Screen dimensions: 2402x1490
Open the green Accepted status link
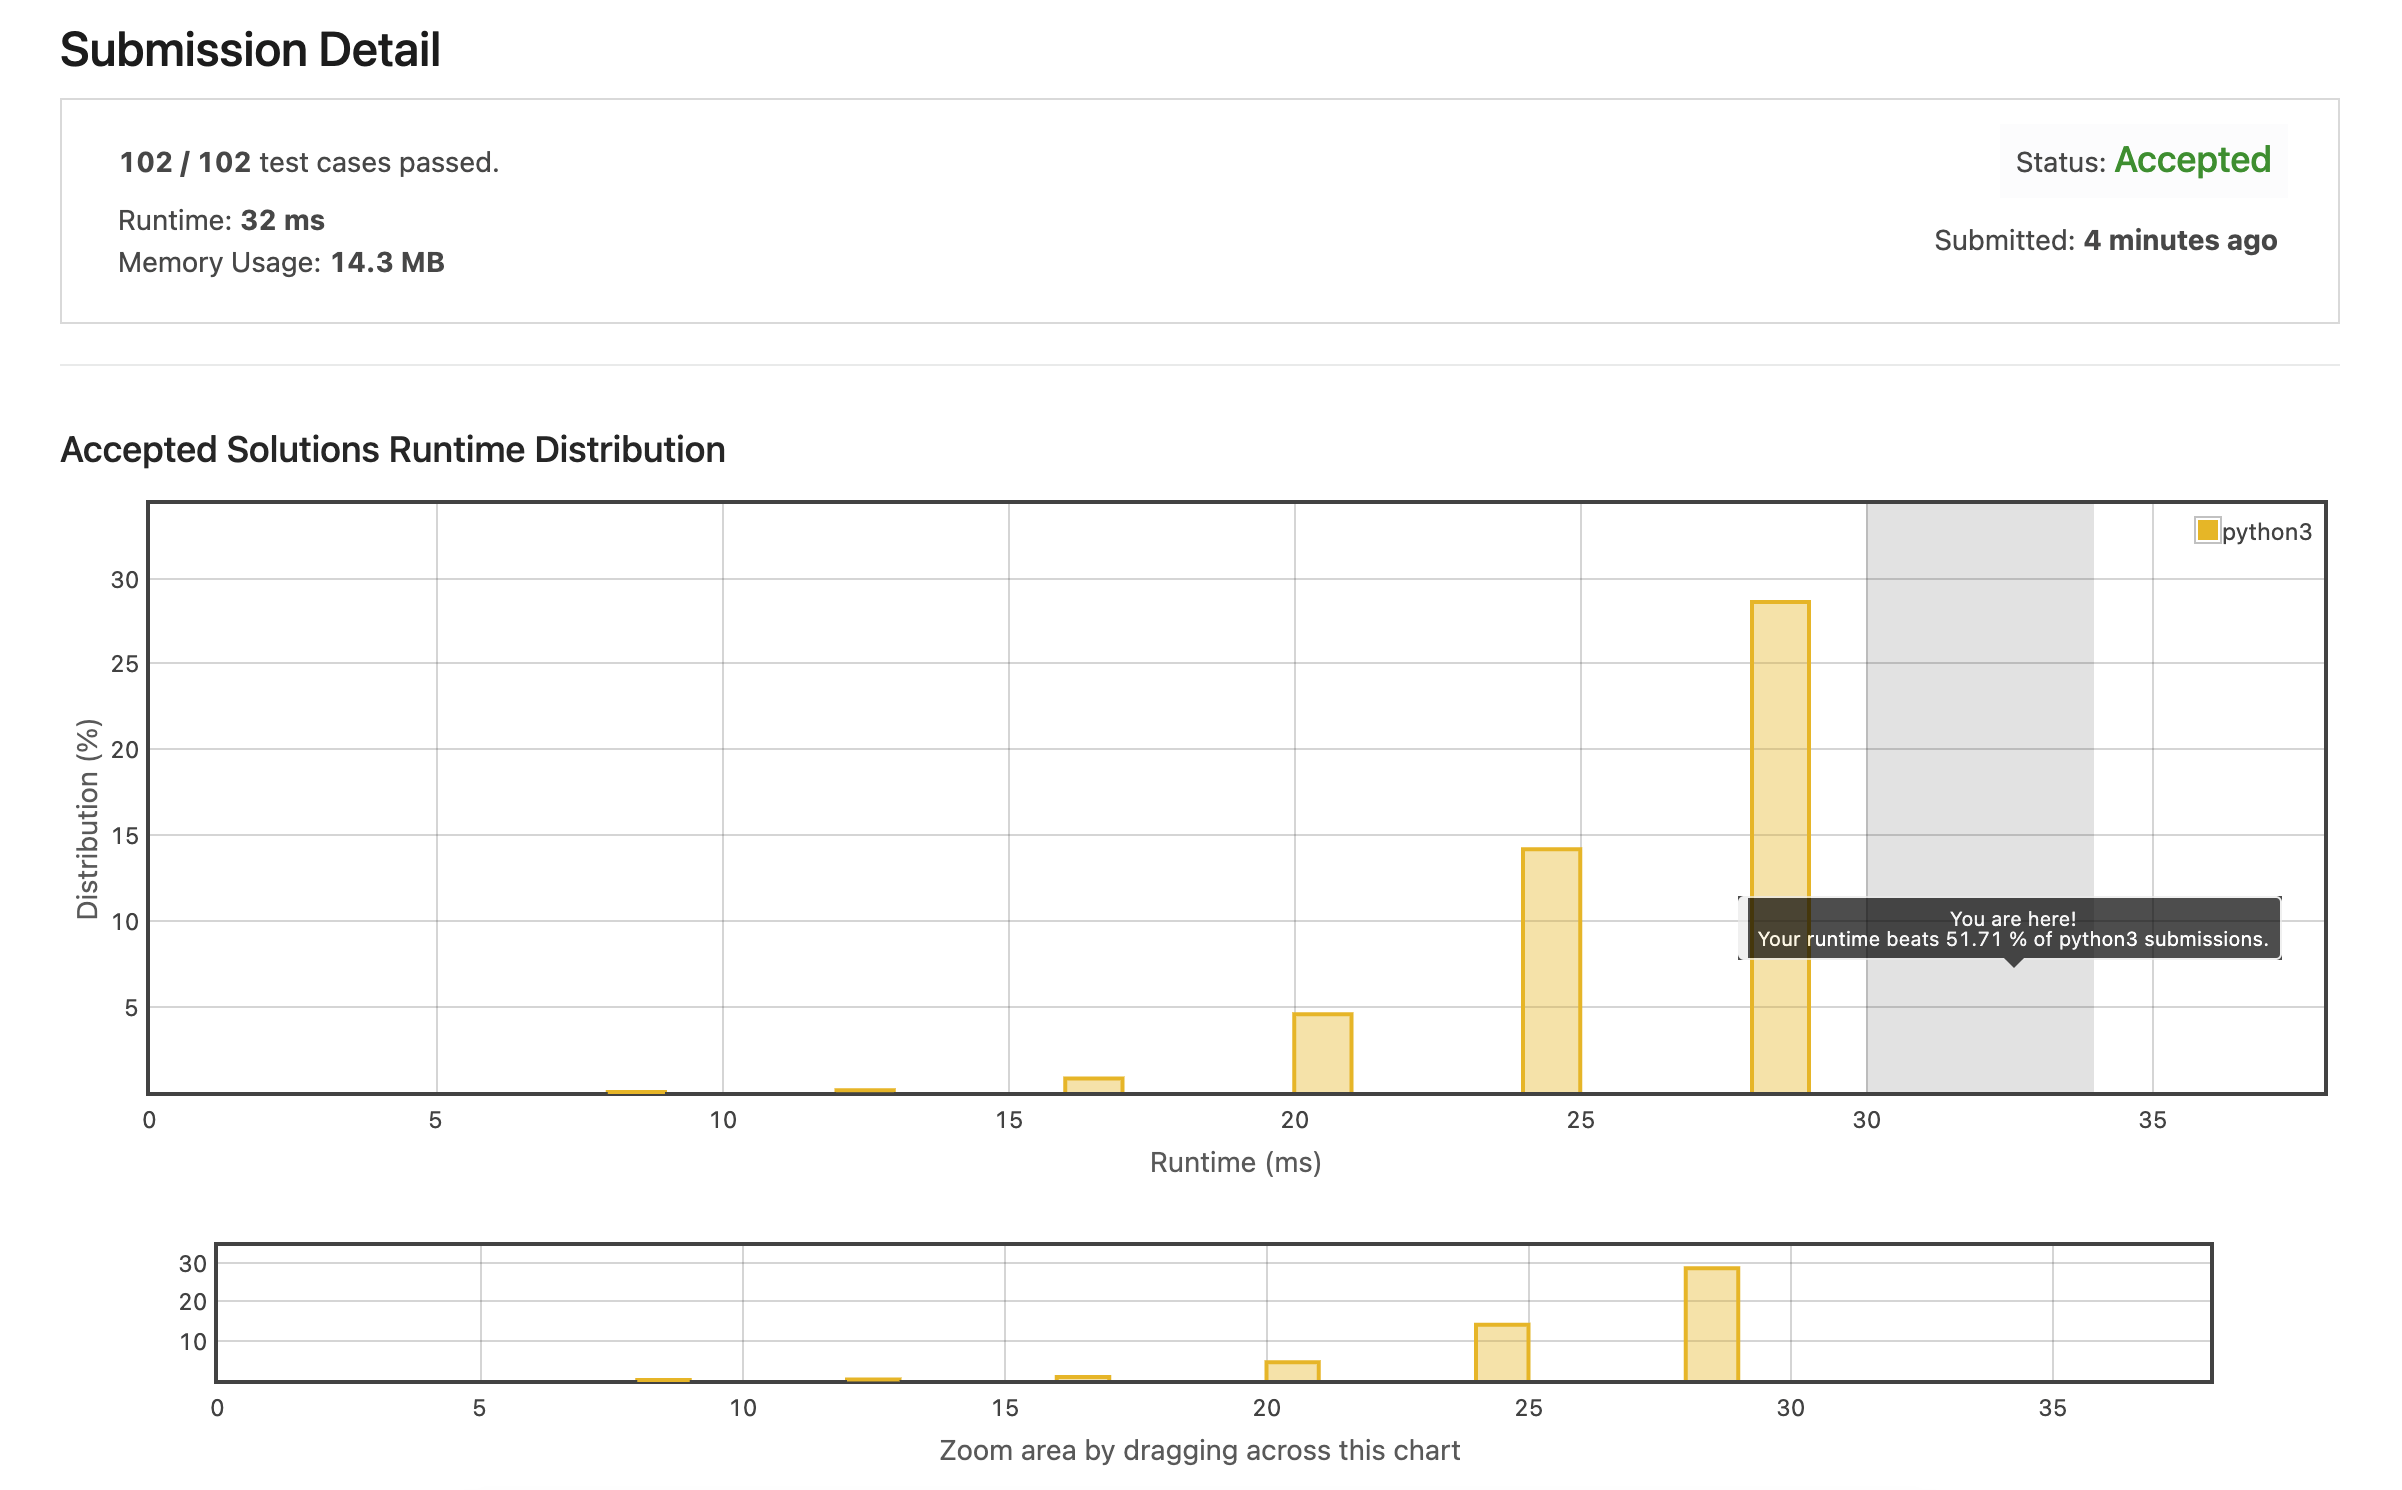(2192, 161)
